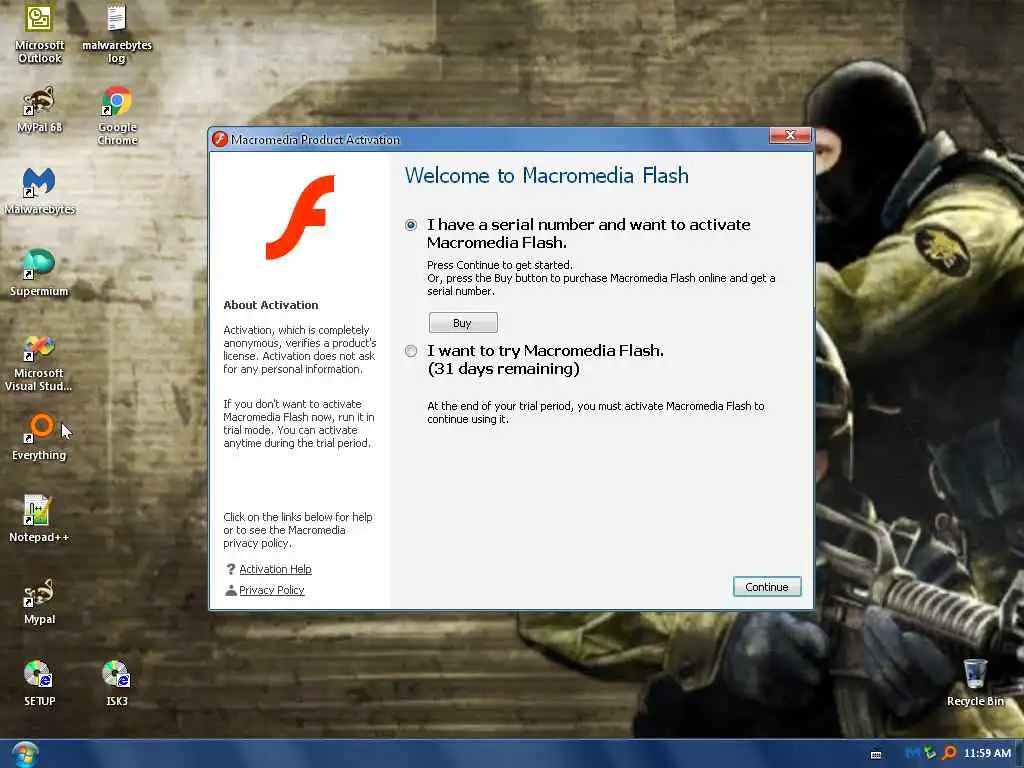The image size is (1024, 768).
Task: Open the Activation Help link
Action: (275, 569)
